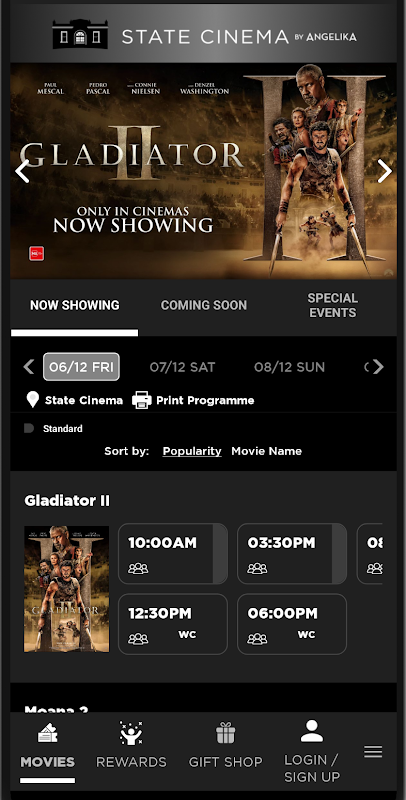Open the hamburger menu
Image resolution: width=406 pixels, height=800 pixels.
(x=373, y=752)
